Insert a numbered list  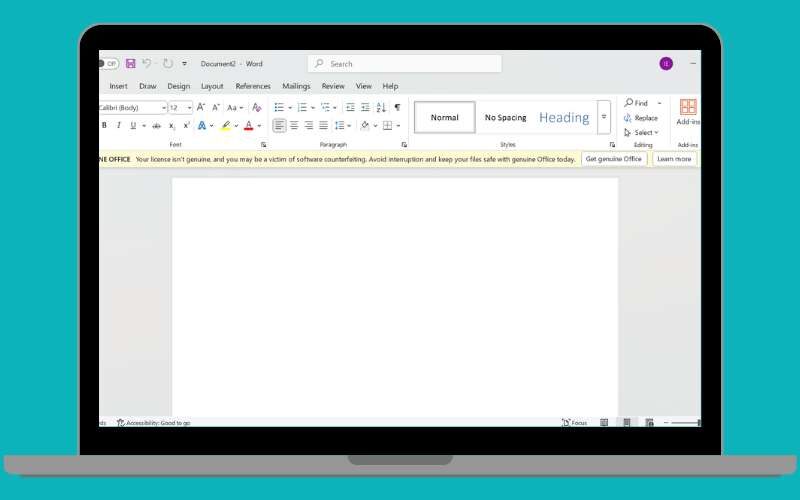click(x=302, y=107)
